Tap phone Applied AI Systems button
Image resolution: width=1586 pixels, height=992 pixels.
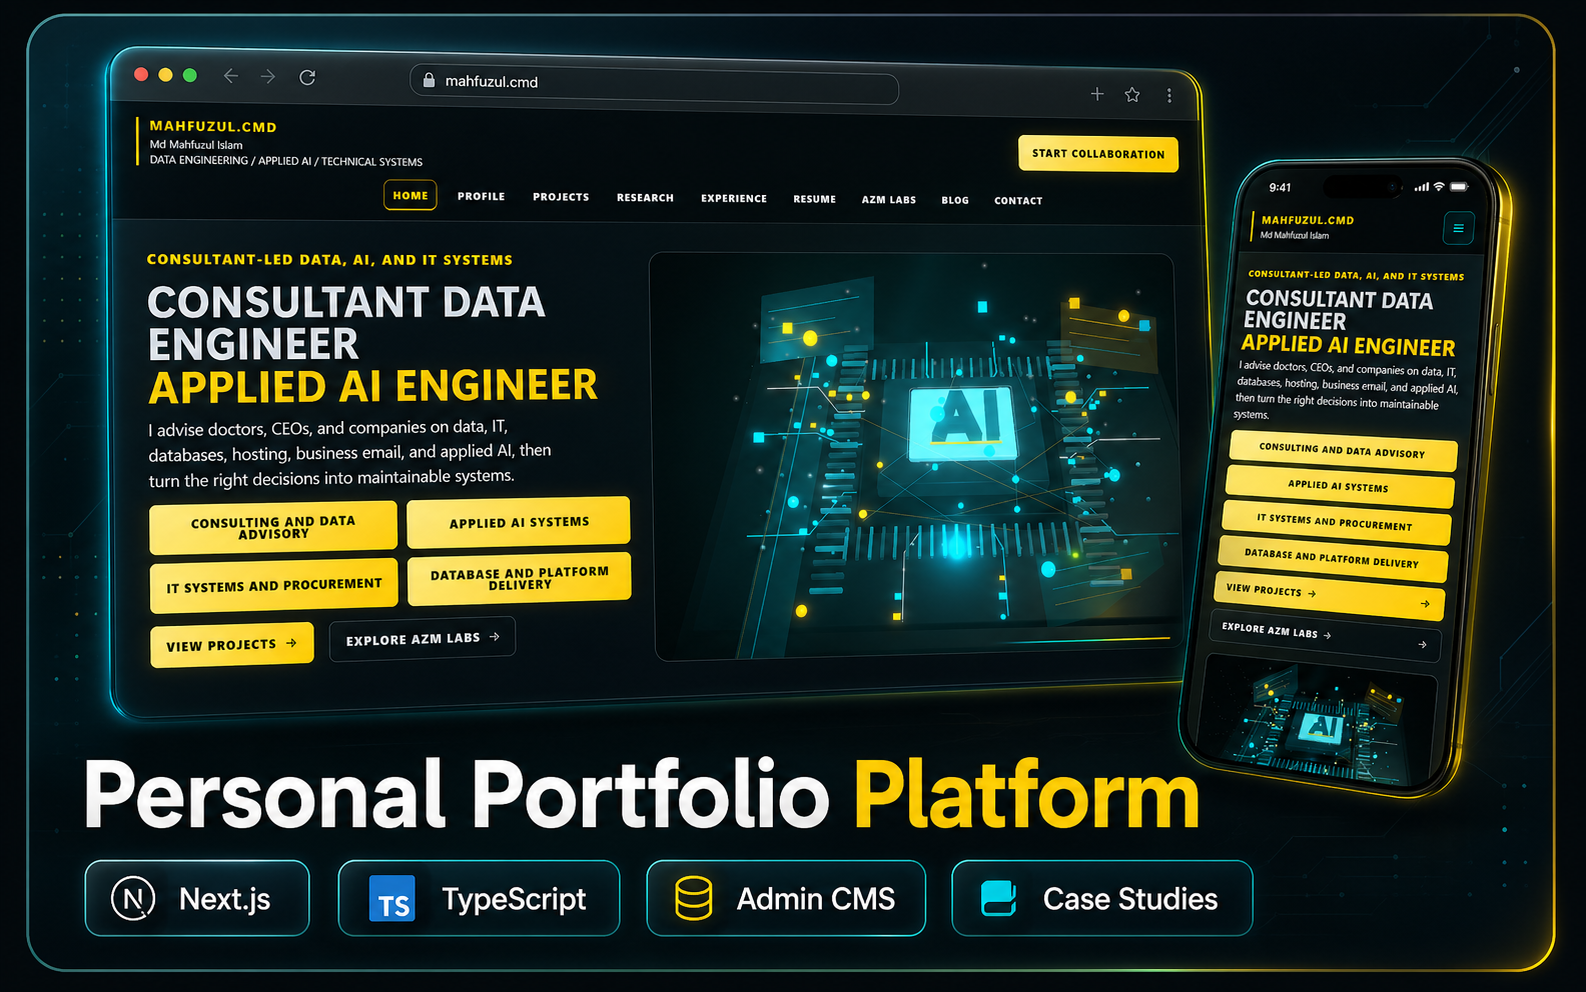[1339, 486]
